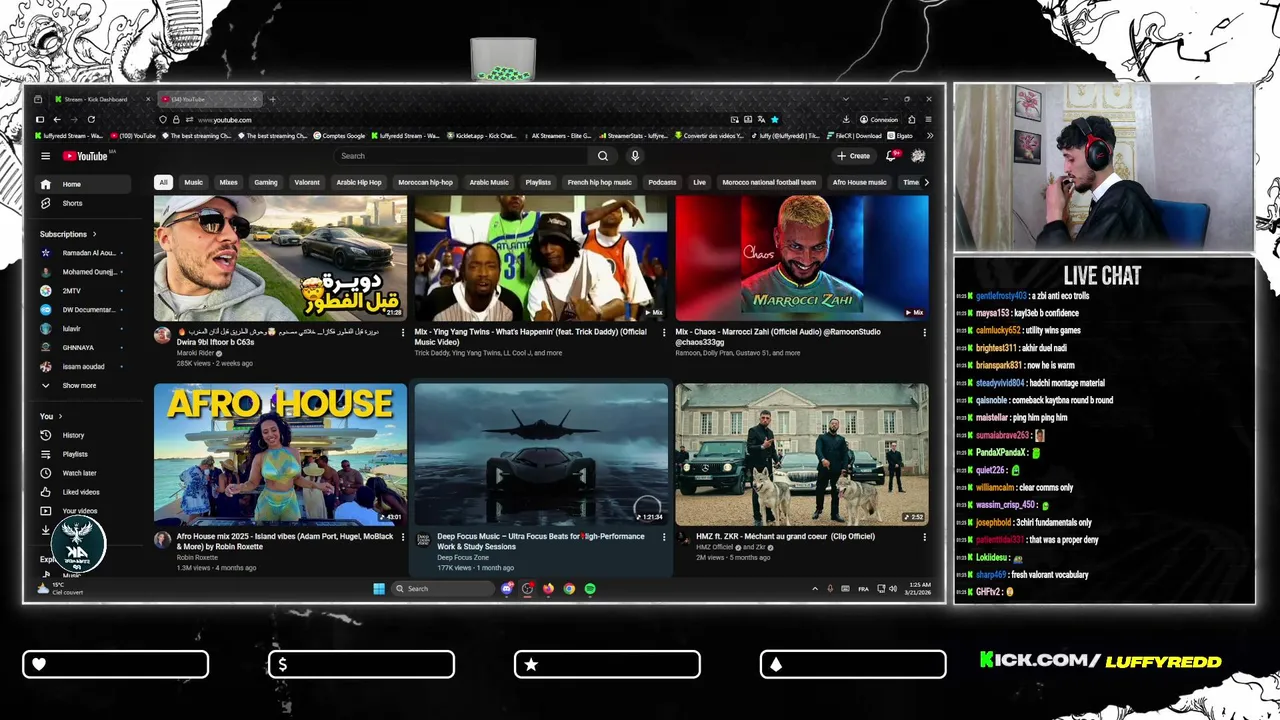1280x720 pixels.
Task: Open Playlists in the You section
Action: [75, 454]
